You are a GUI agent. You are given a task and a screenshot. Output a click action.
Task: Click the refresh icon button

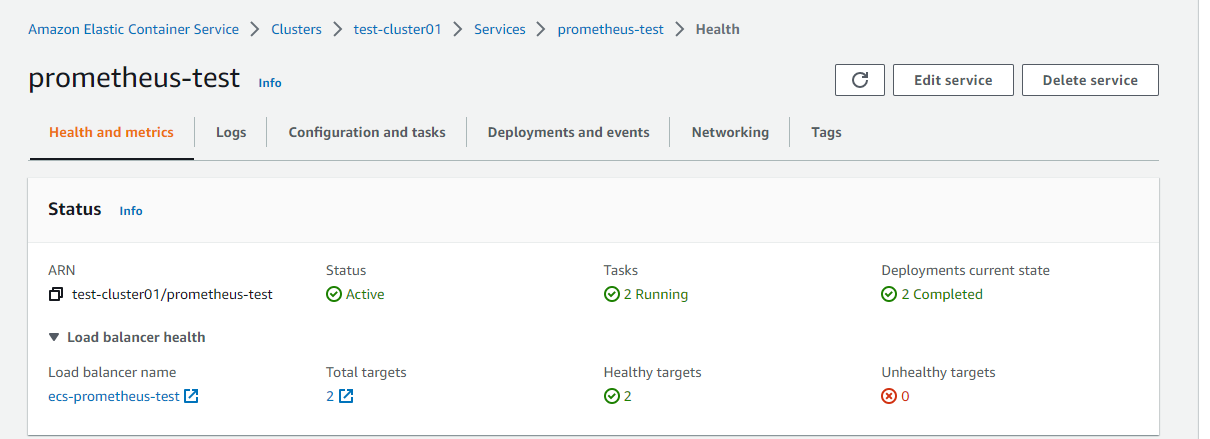point(859,80)
